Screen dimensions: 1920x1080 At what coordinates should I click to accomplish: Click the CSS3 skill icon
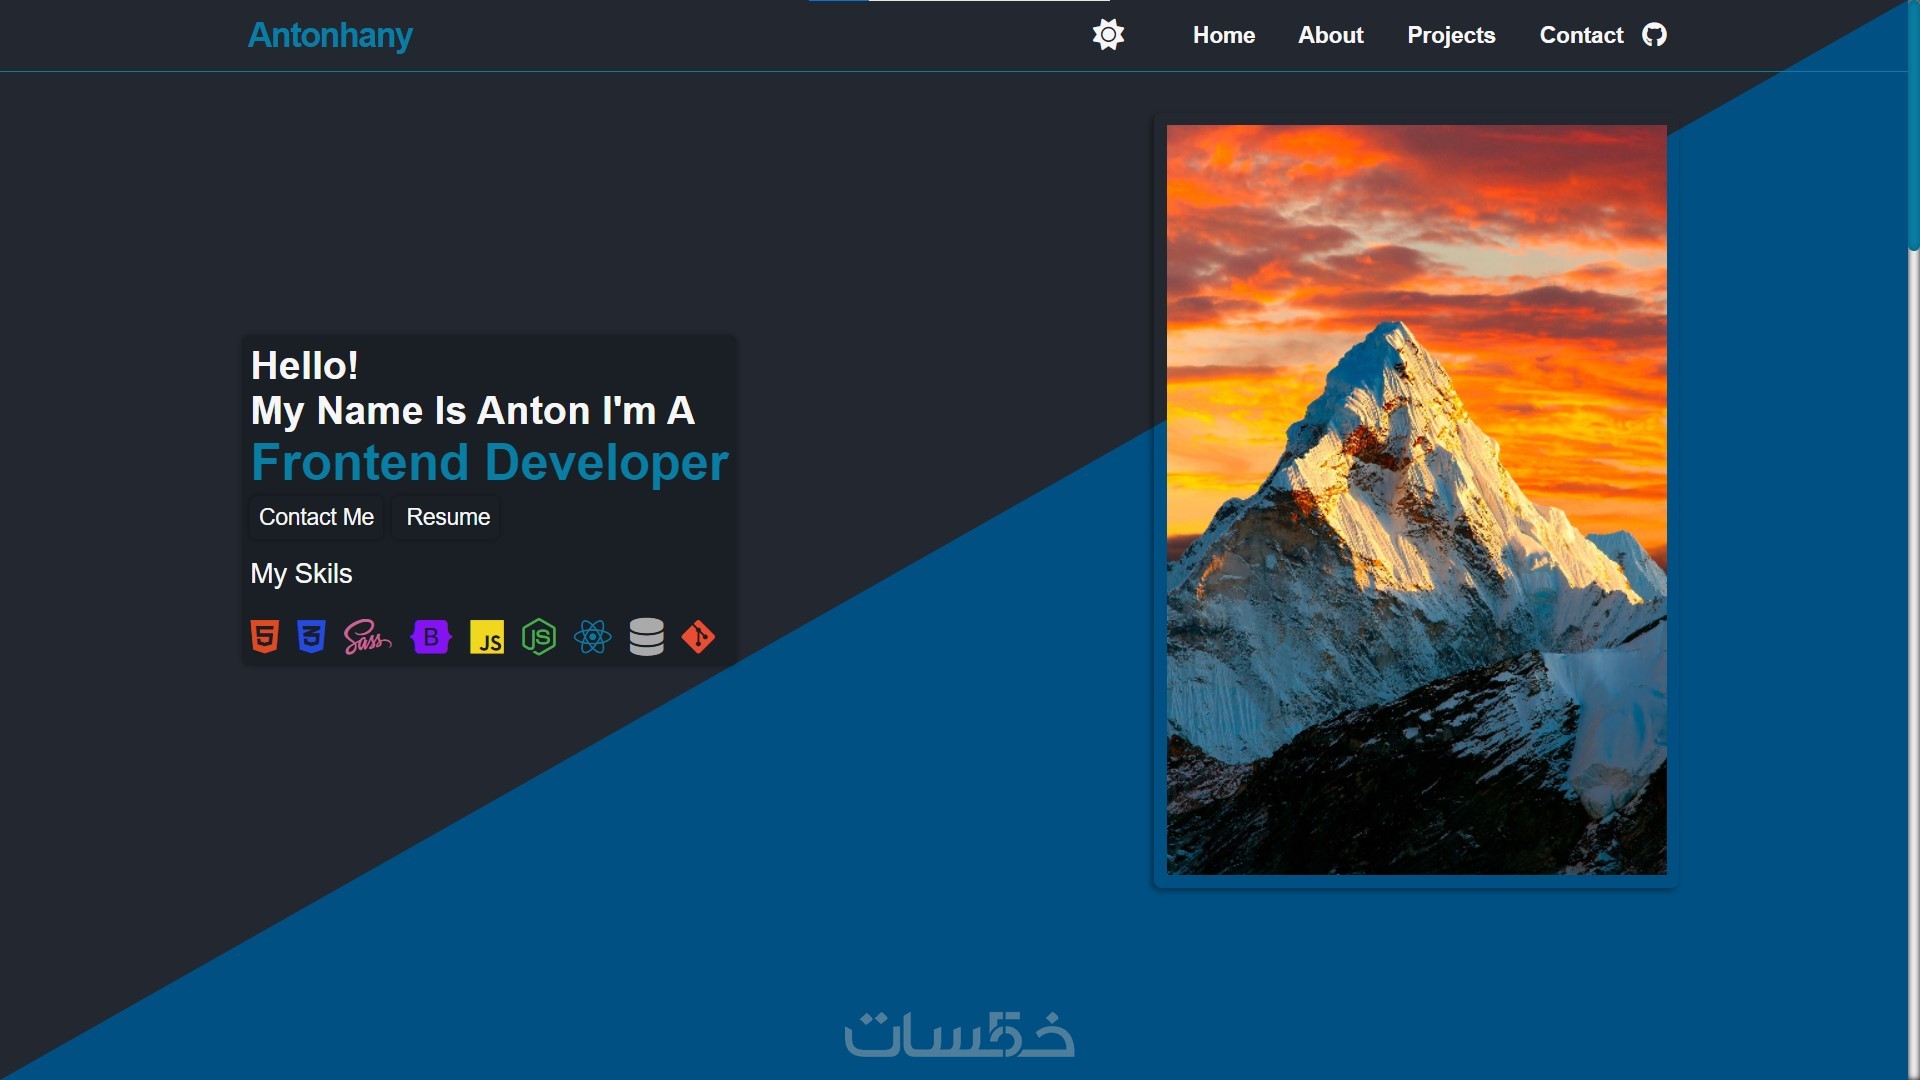(x=311, y=637)
